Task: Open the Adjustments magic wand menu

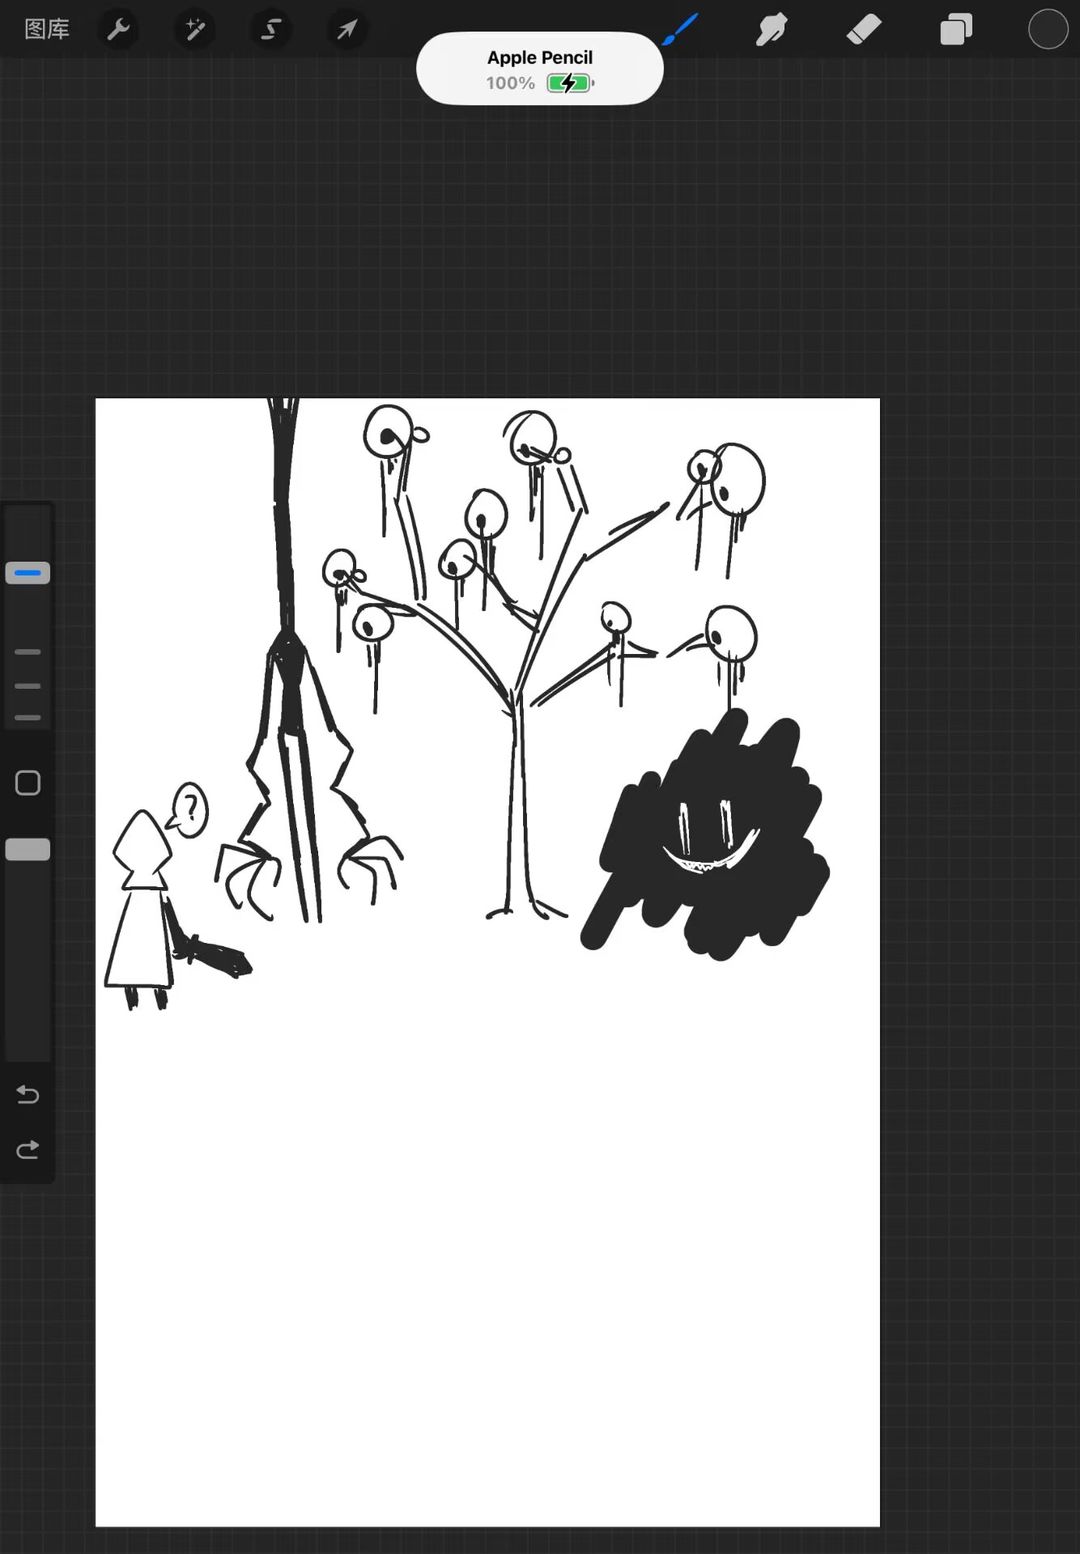Action: click(x=195, y=30)
